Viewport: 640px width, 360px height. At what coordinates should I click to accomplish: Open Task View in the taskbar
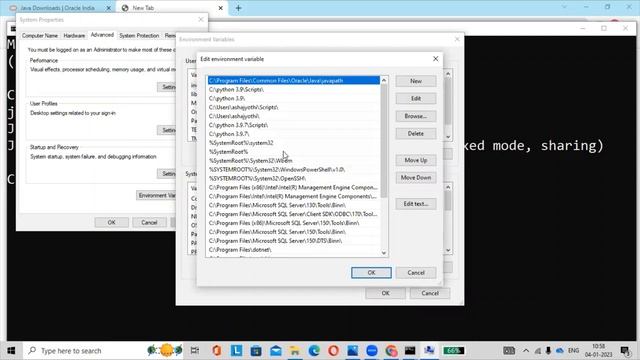tap(195, 351)
